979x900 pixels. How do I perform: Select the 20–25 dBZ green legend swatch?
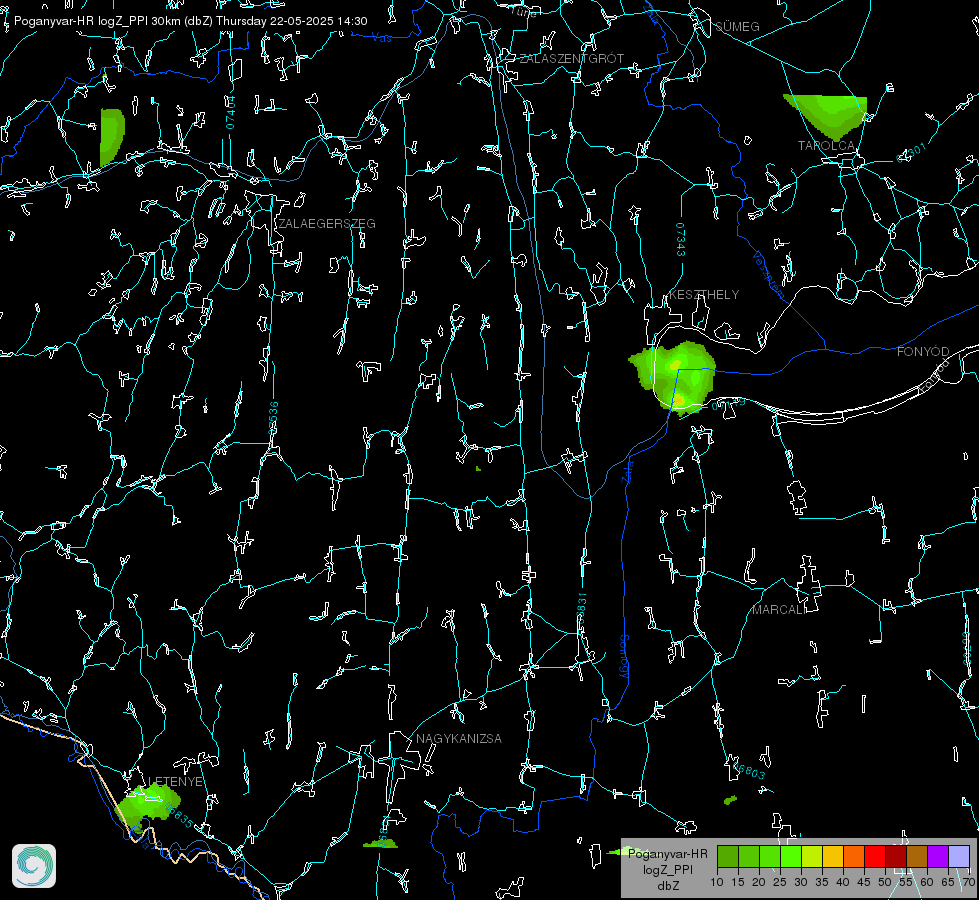pos(770,856)
